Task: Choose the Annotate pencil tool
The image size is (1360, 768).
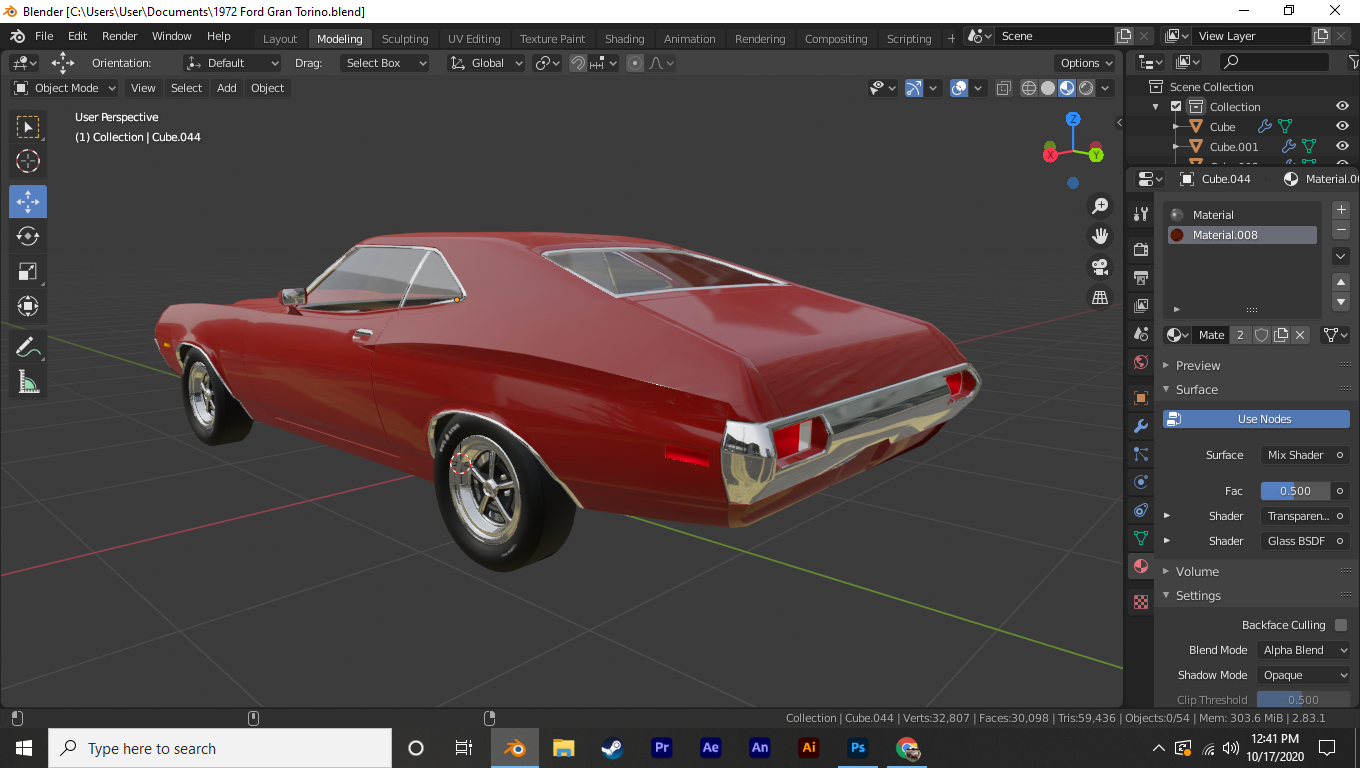Action: (x=28, y=347)
